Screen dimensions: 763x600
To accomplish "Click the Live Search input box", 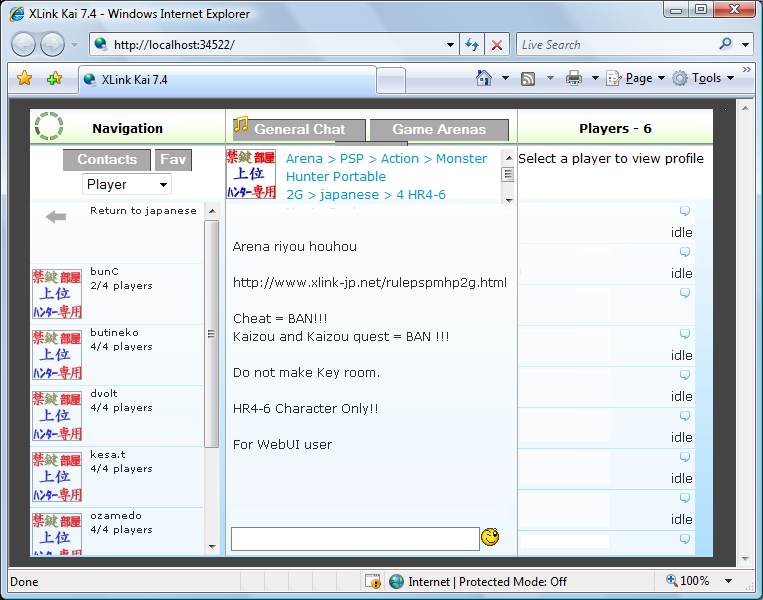I will coord(618,45).
